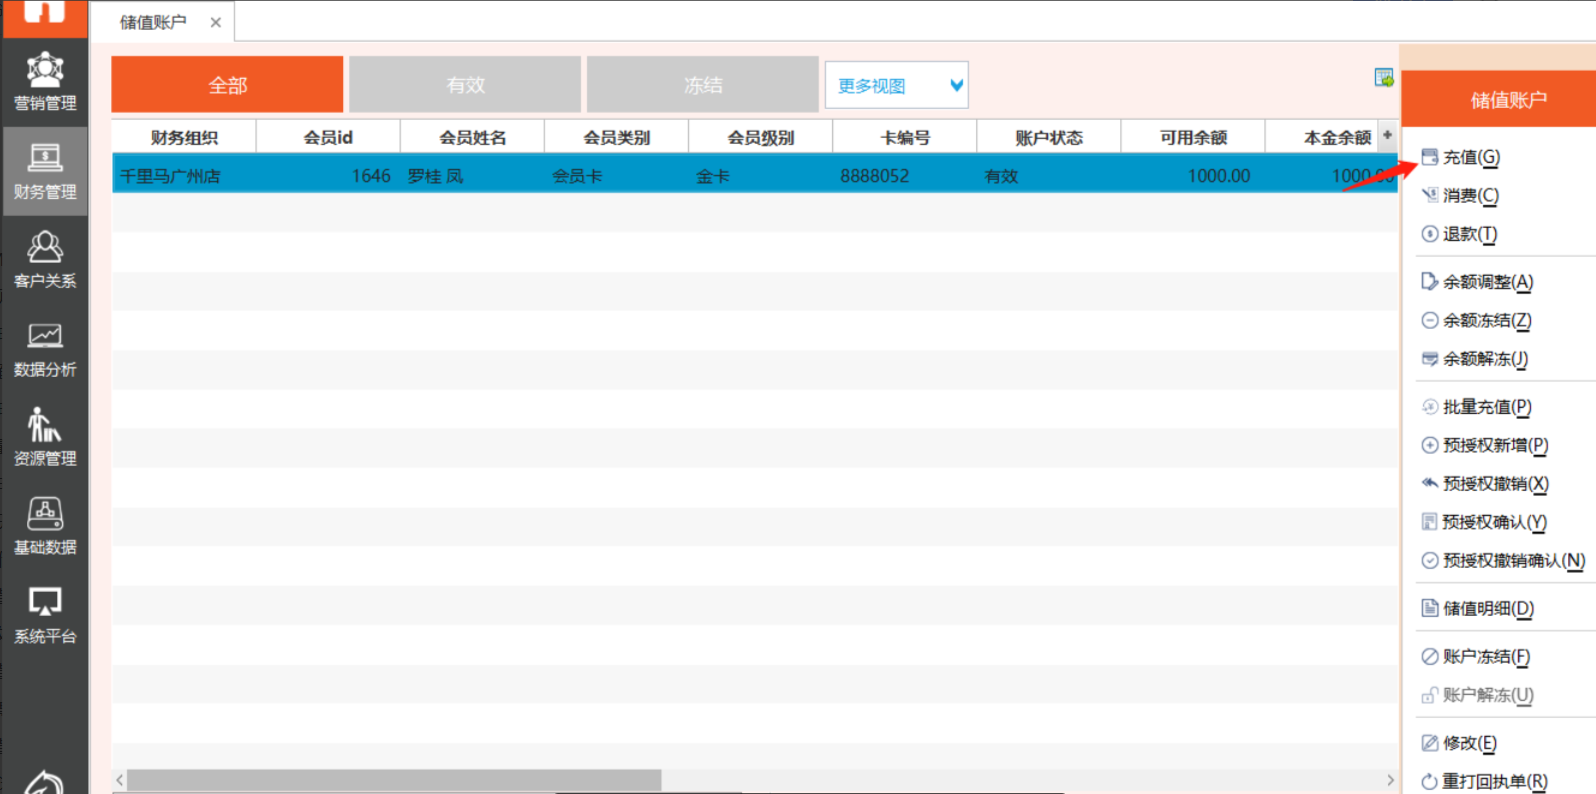Viewport: 1596px width, 794px height.
Task: Open 余额调整(A) action
Action: [1487, 282]
